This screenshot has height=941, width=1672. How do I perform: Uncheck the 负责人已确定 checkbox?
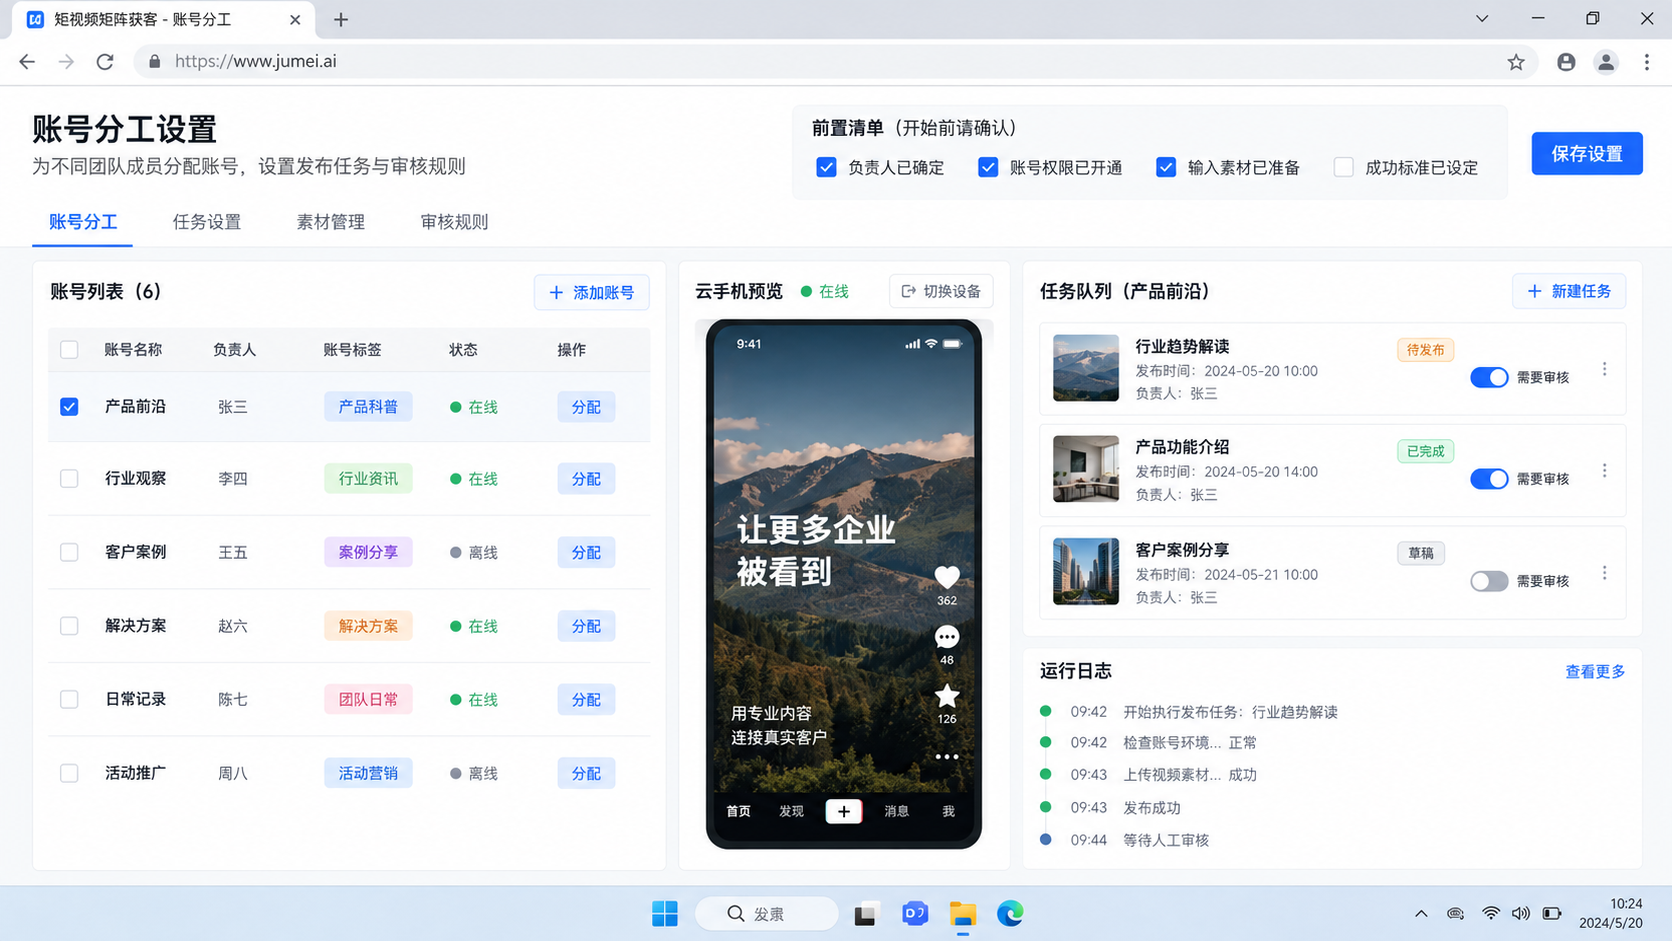click(826, 167)
